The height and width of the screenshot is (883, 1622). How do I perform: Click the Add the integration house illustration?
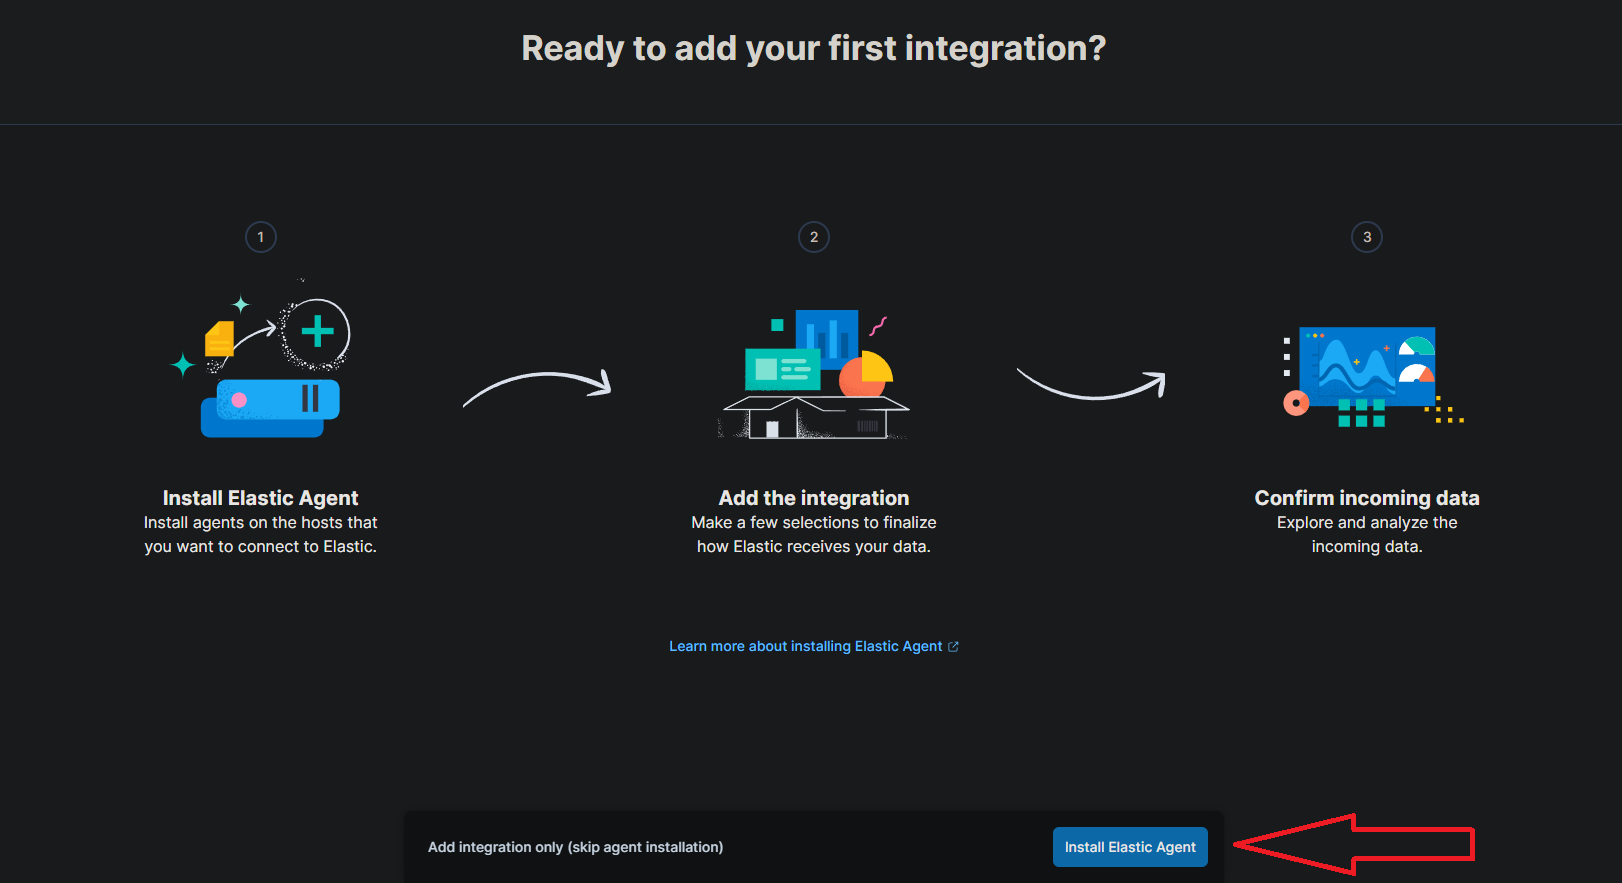click(x=814, y=375)
